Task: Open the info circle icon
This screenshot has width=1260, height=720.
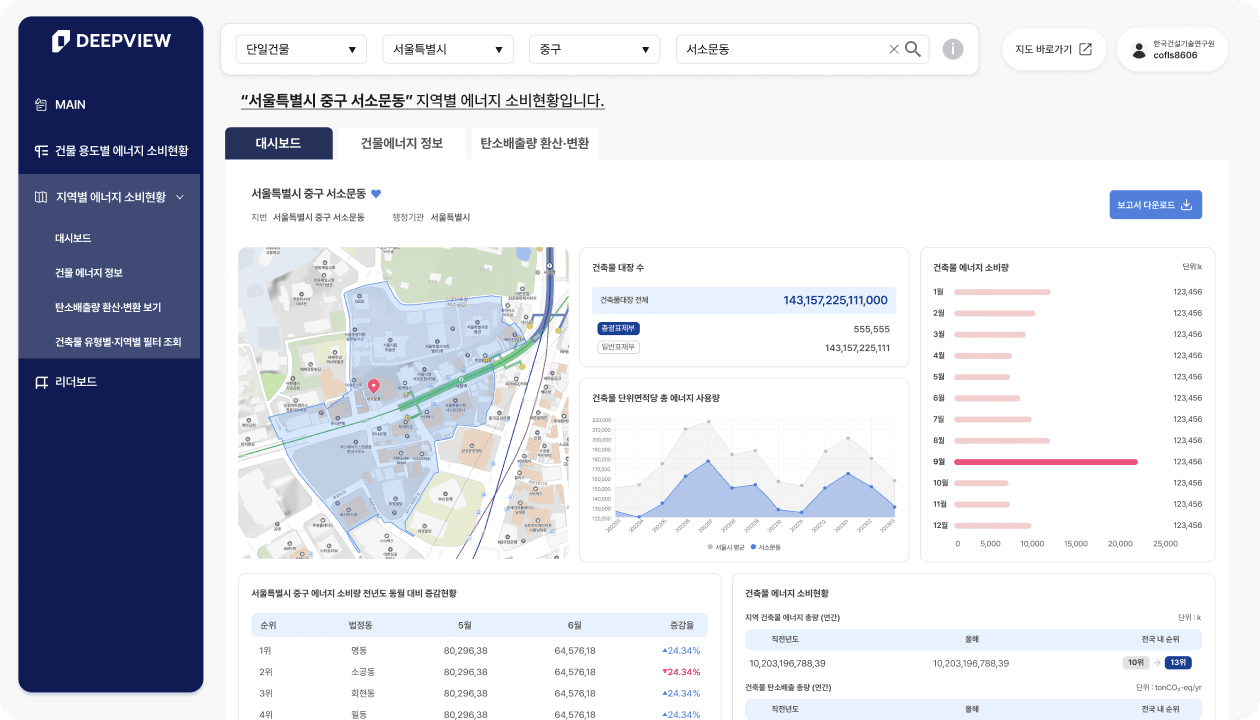Action: click(x=953, y=49)
